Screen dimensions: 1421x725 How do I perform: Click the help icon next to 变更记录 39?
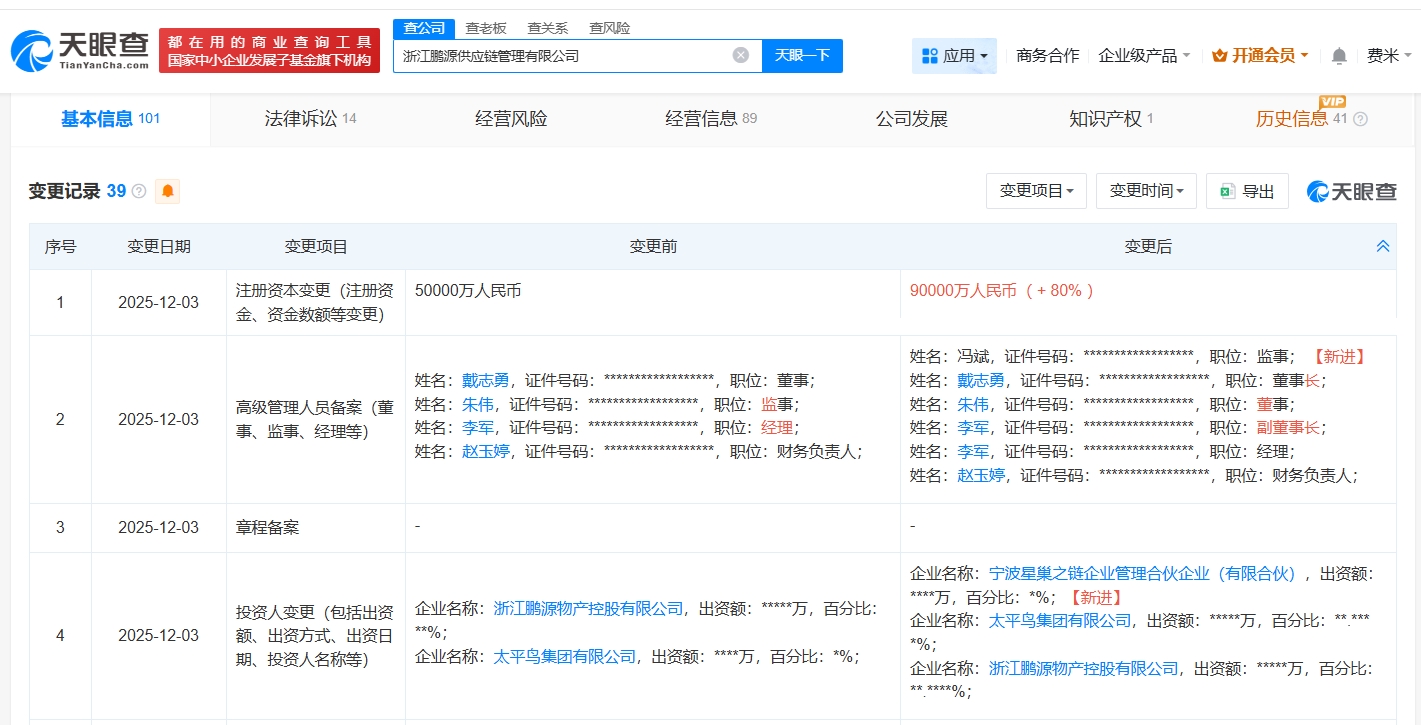pyautogui.click(x=139, y=191)
